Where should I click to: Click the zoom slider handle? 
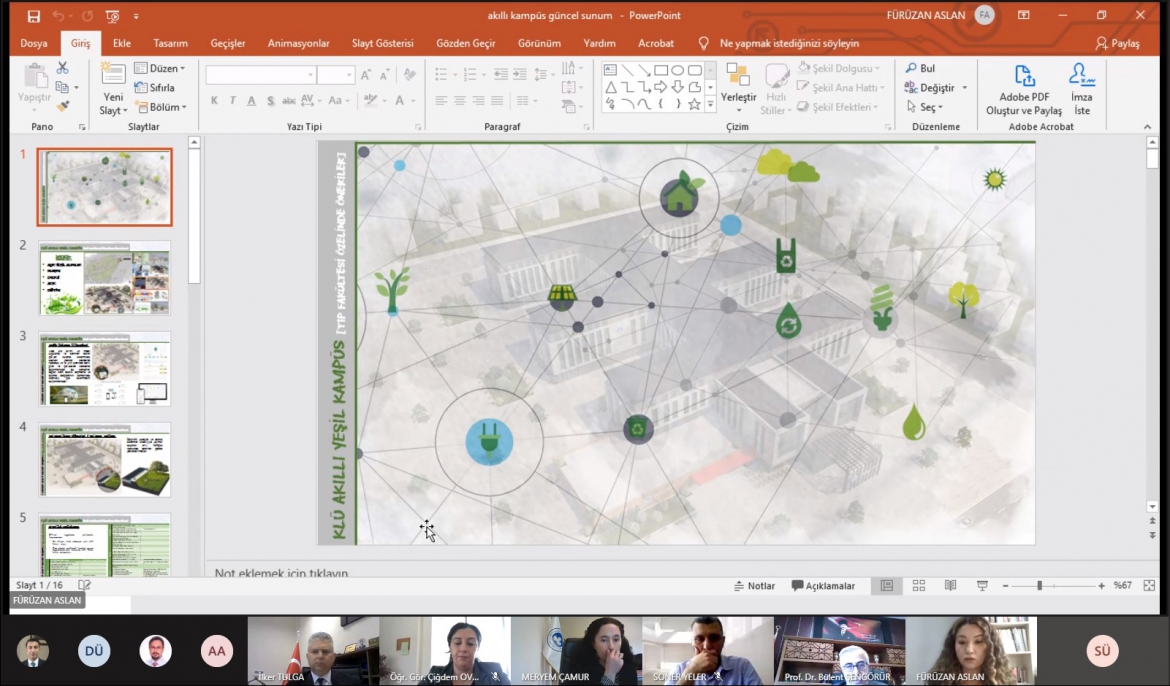(1039, 586)
